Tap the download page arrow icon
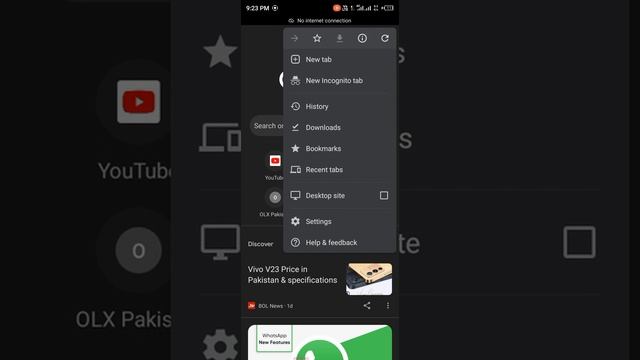The height and width of the screenshot is (360, 640). pyautogui.click(x=340, y=38)
